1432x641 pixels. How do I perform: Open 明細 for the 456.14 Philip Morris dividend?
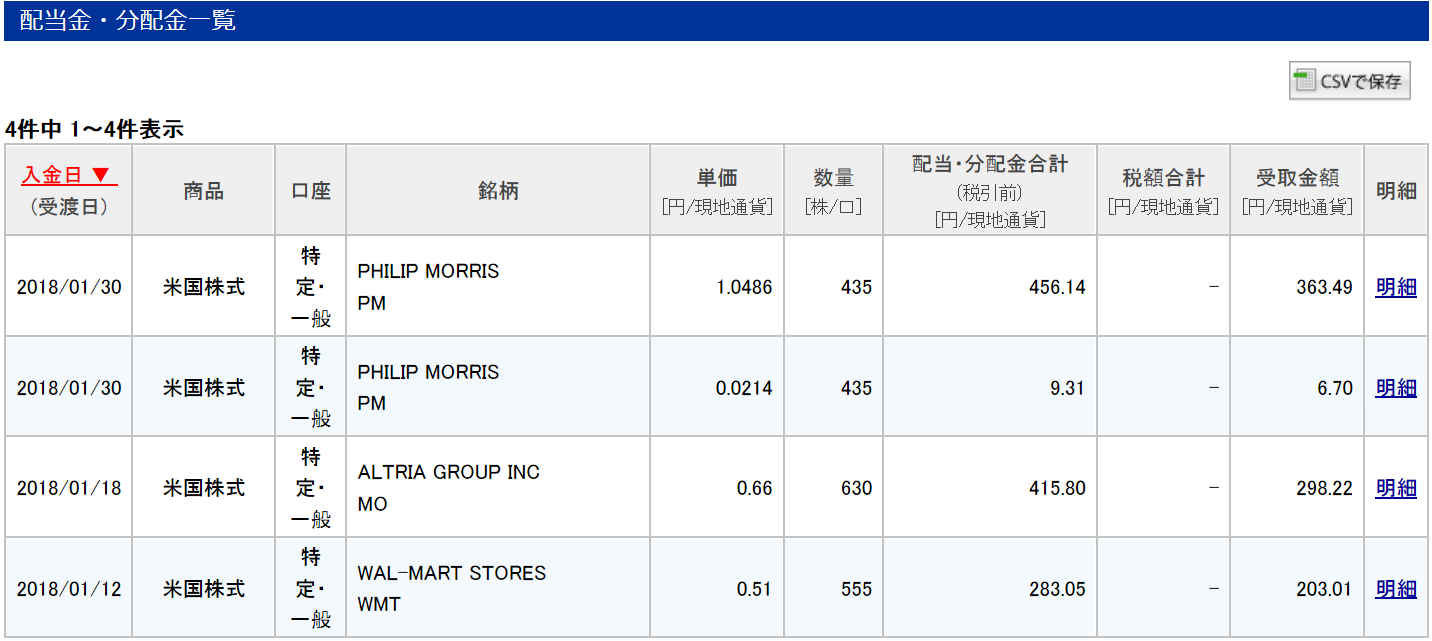(1395, 287)
